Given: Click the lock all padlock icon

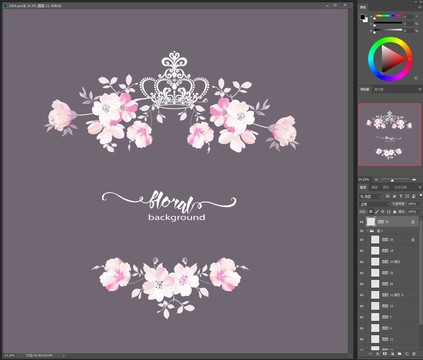Looking at the screenshot, I should (395, 212).
